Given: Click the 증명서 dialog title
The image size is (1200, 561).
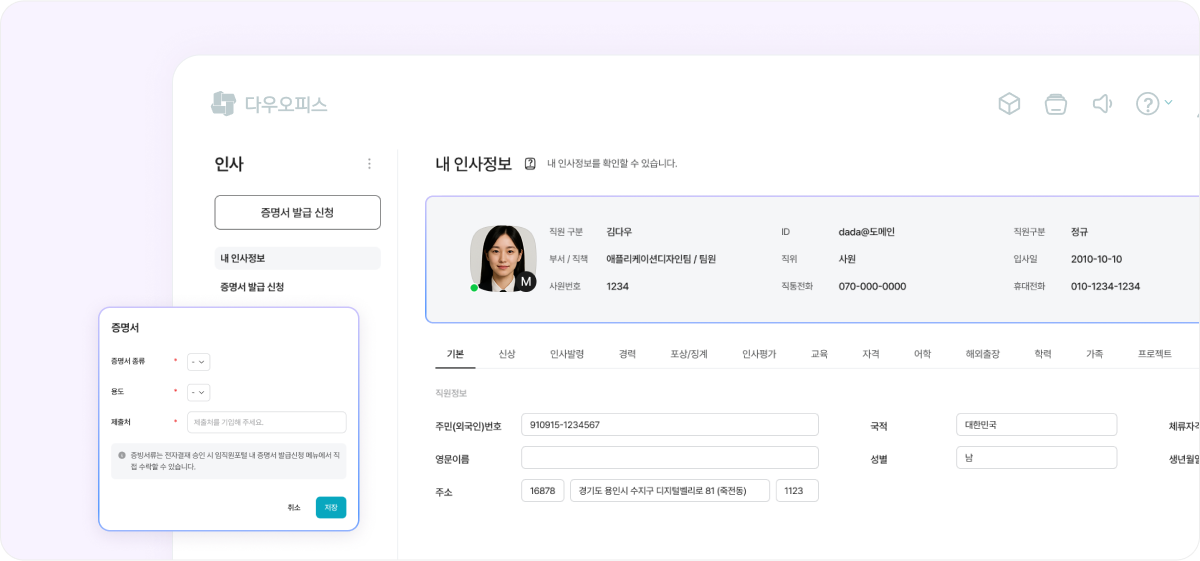Looking at the screenshot, I should (125, 327).
